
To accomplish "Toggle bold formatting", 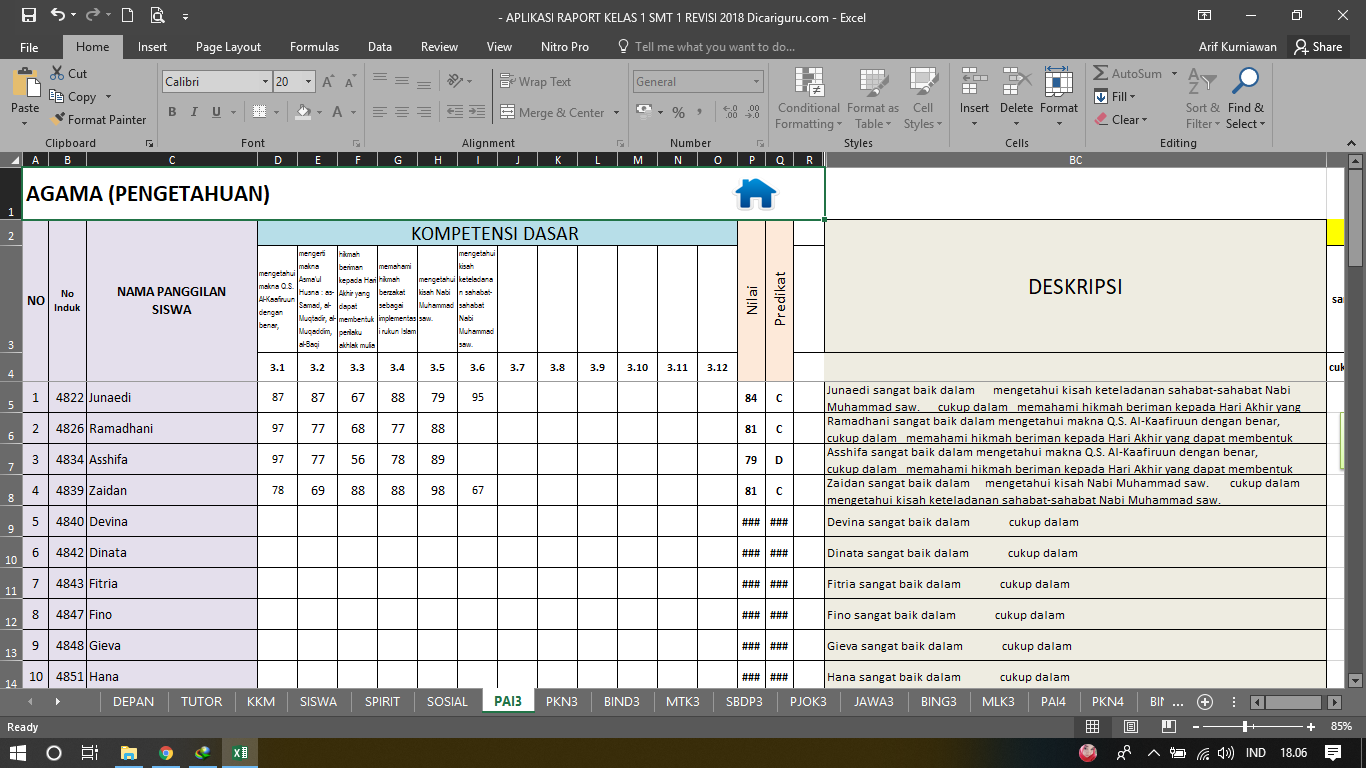I will (172, 112).
